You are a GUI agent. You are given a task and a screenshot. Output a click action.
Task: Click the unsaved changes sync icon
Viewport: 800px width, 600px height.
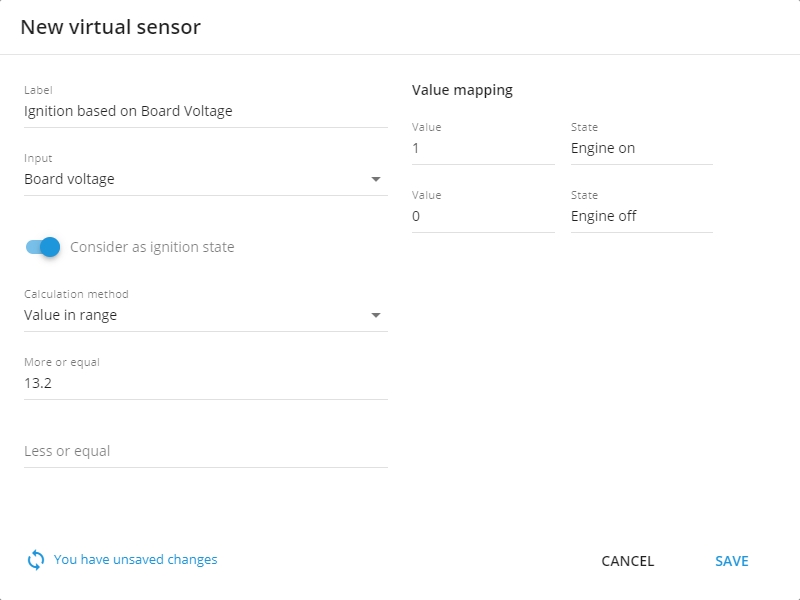pyautogui.click(x=35, y=560)
